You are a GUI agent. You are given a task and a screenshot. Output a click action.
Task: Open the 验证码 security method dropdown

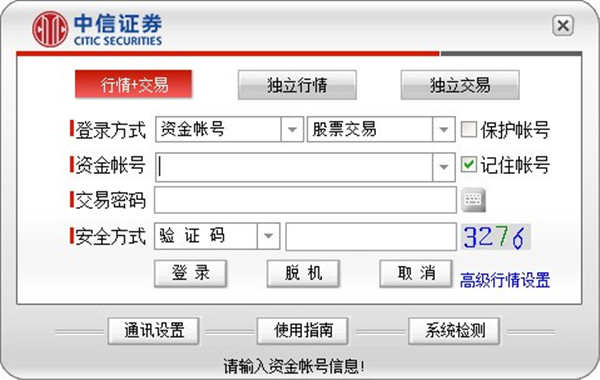click(x=268, y=236)
